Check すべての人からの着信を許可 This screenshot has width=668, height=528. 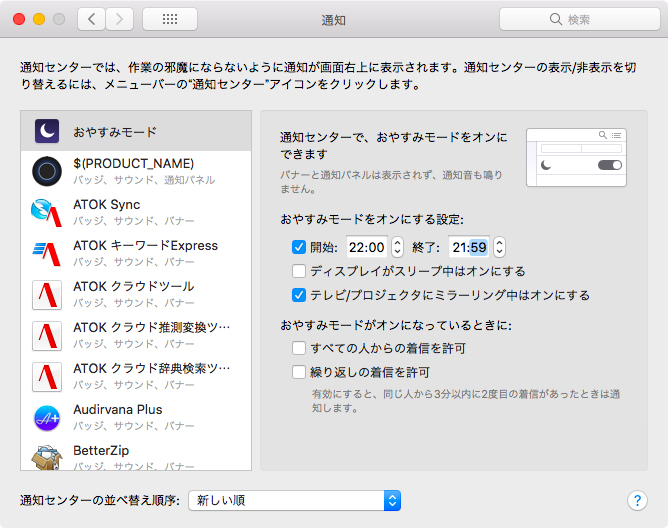299,348
